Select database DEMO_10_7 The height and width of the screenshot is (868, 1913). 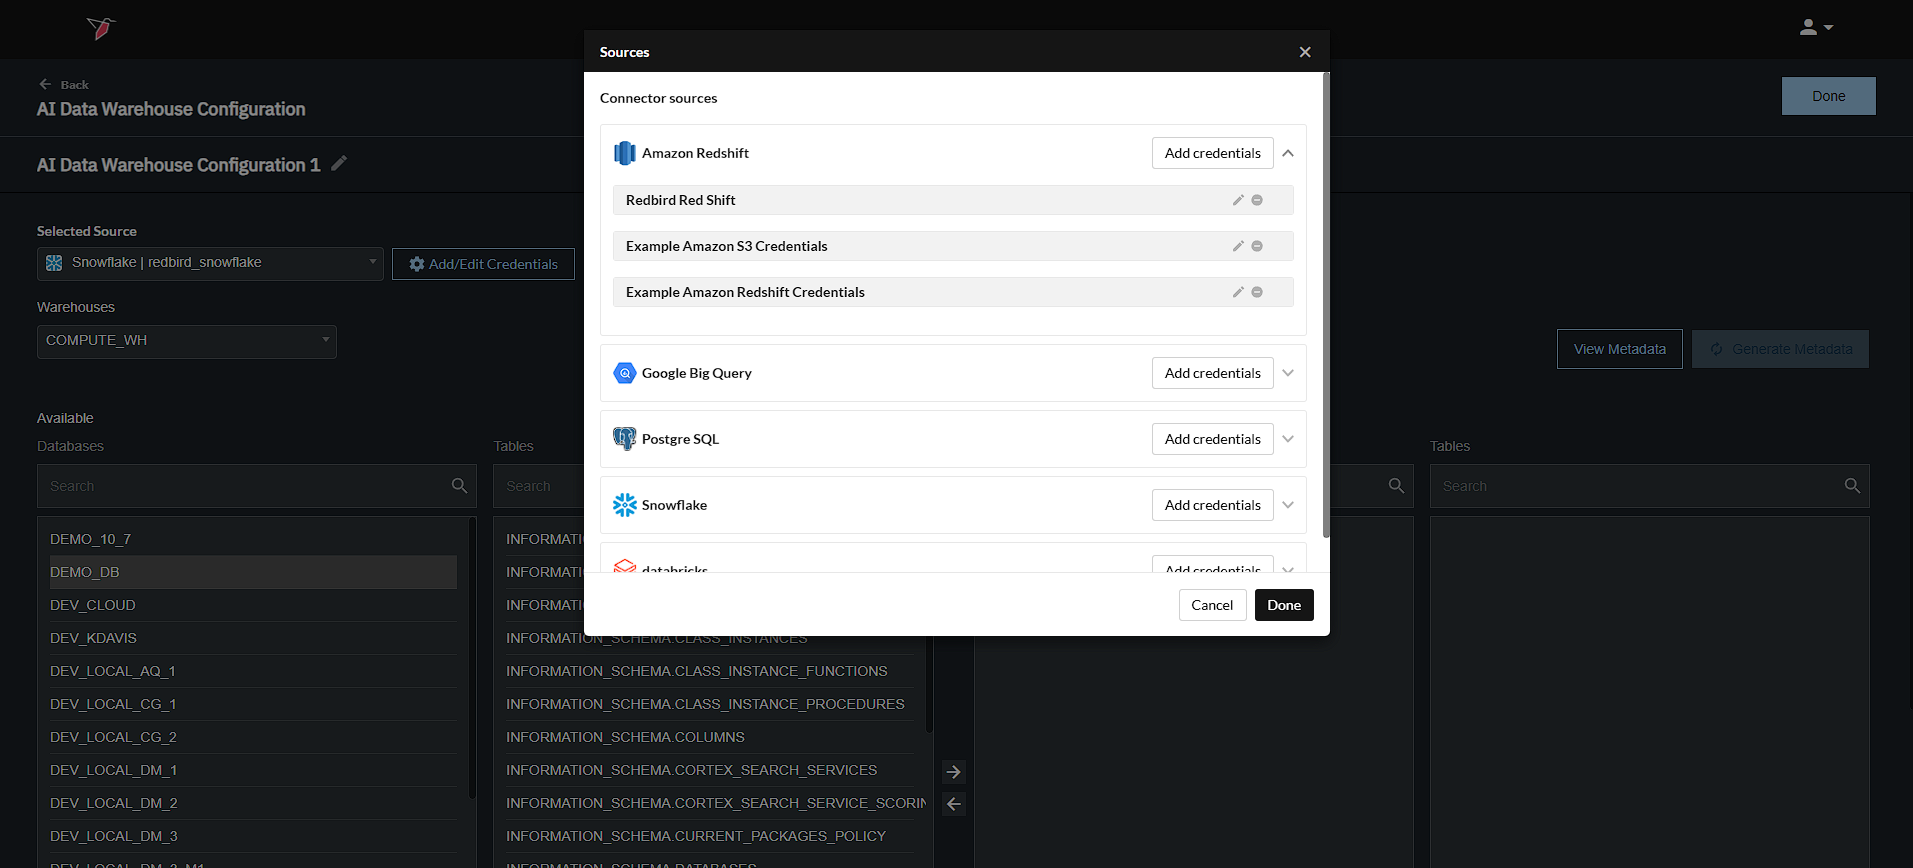point(253,539)
